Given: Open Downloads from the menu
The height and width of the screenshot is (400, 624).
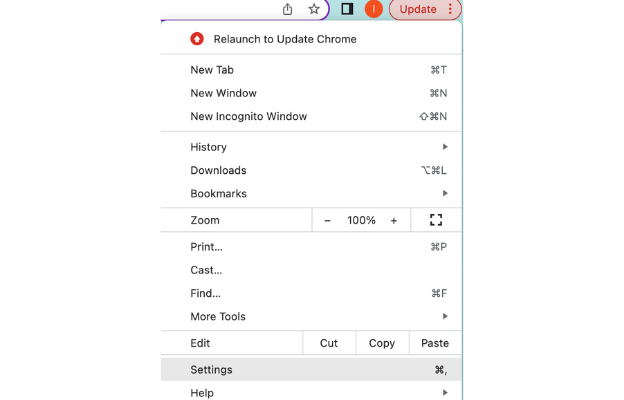Looking at the screenshot, I should pos(311,170).
